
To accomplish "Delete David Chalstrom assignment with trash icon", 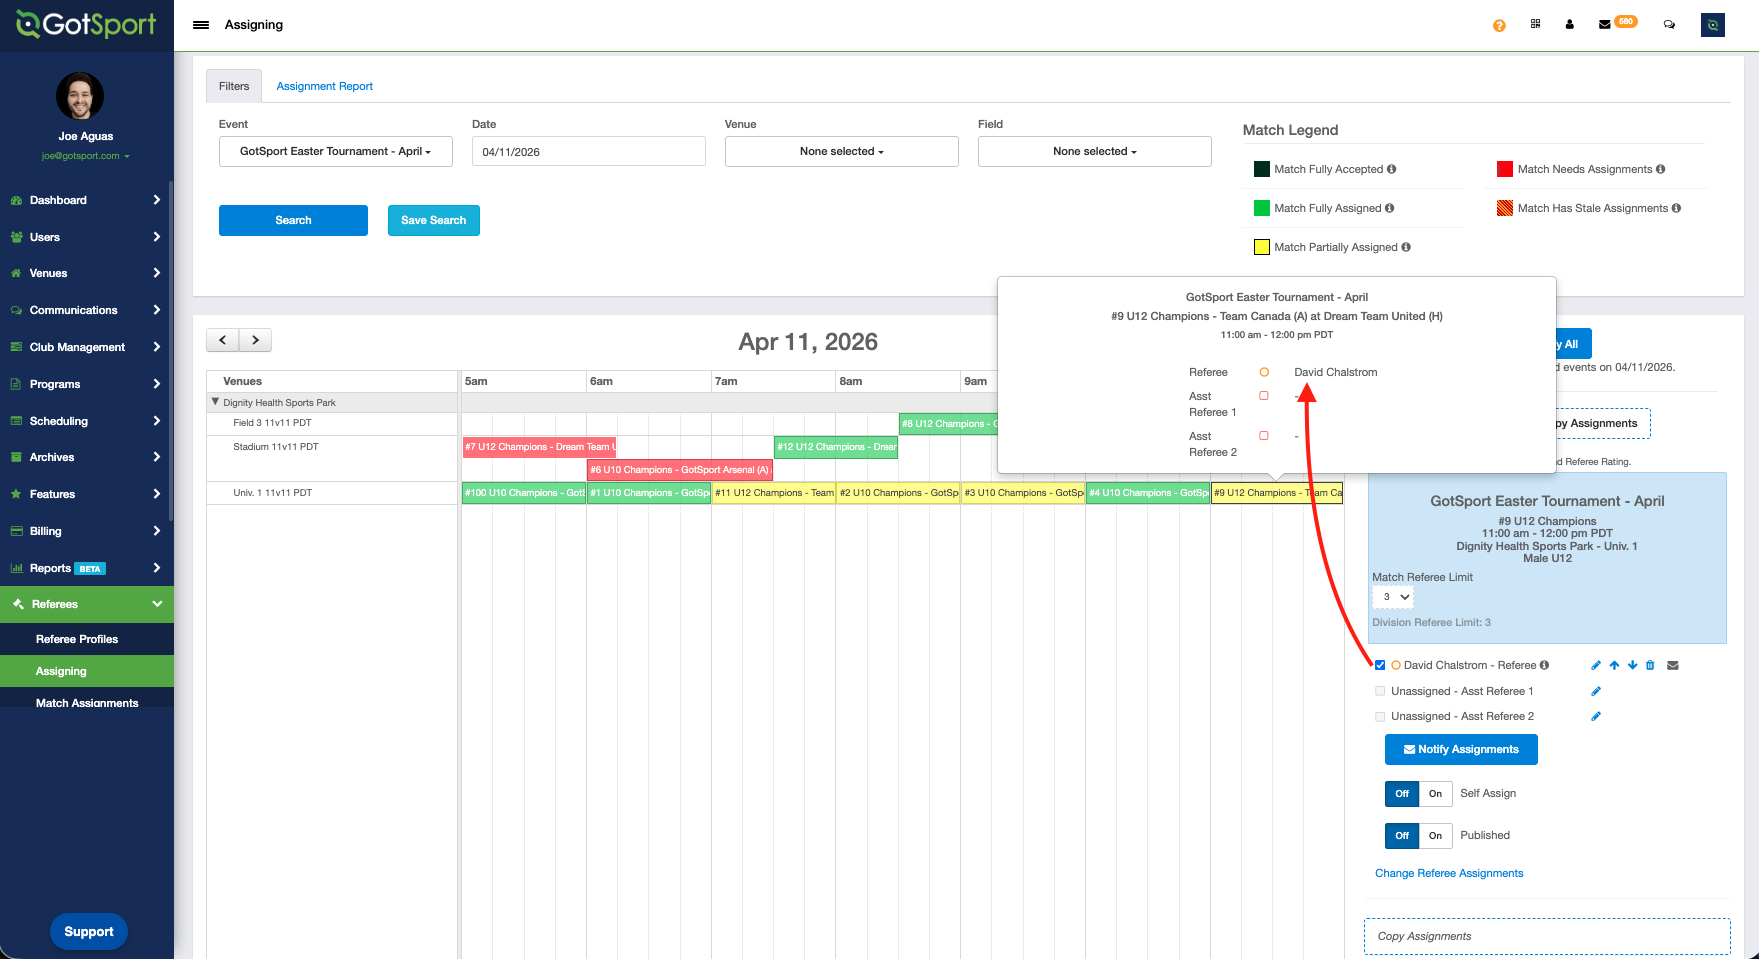I will (x=1650, y=665).
